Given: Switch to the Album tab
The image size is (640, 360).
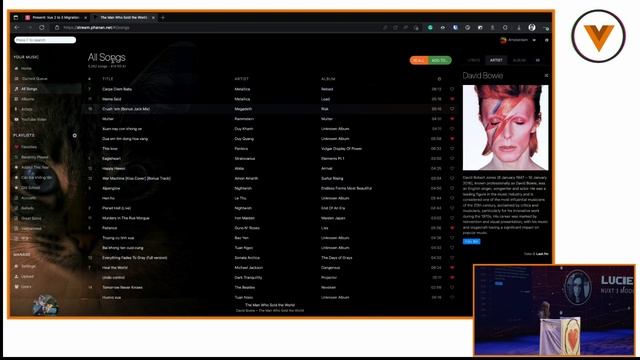Looking at the screenshot, I should 519,60.
